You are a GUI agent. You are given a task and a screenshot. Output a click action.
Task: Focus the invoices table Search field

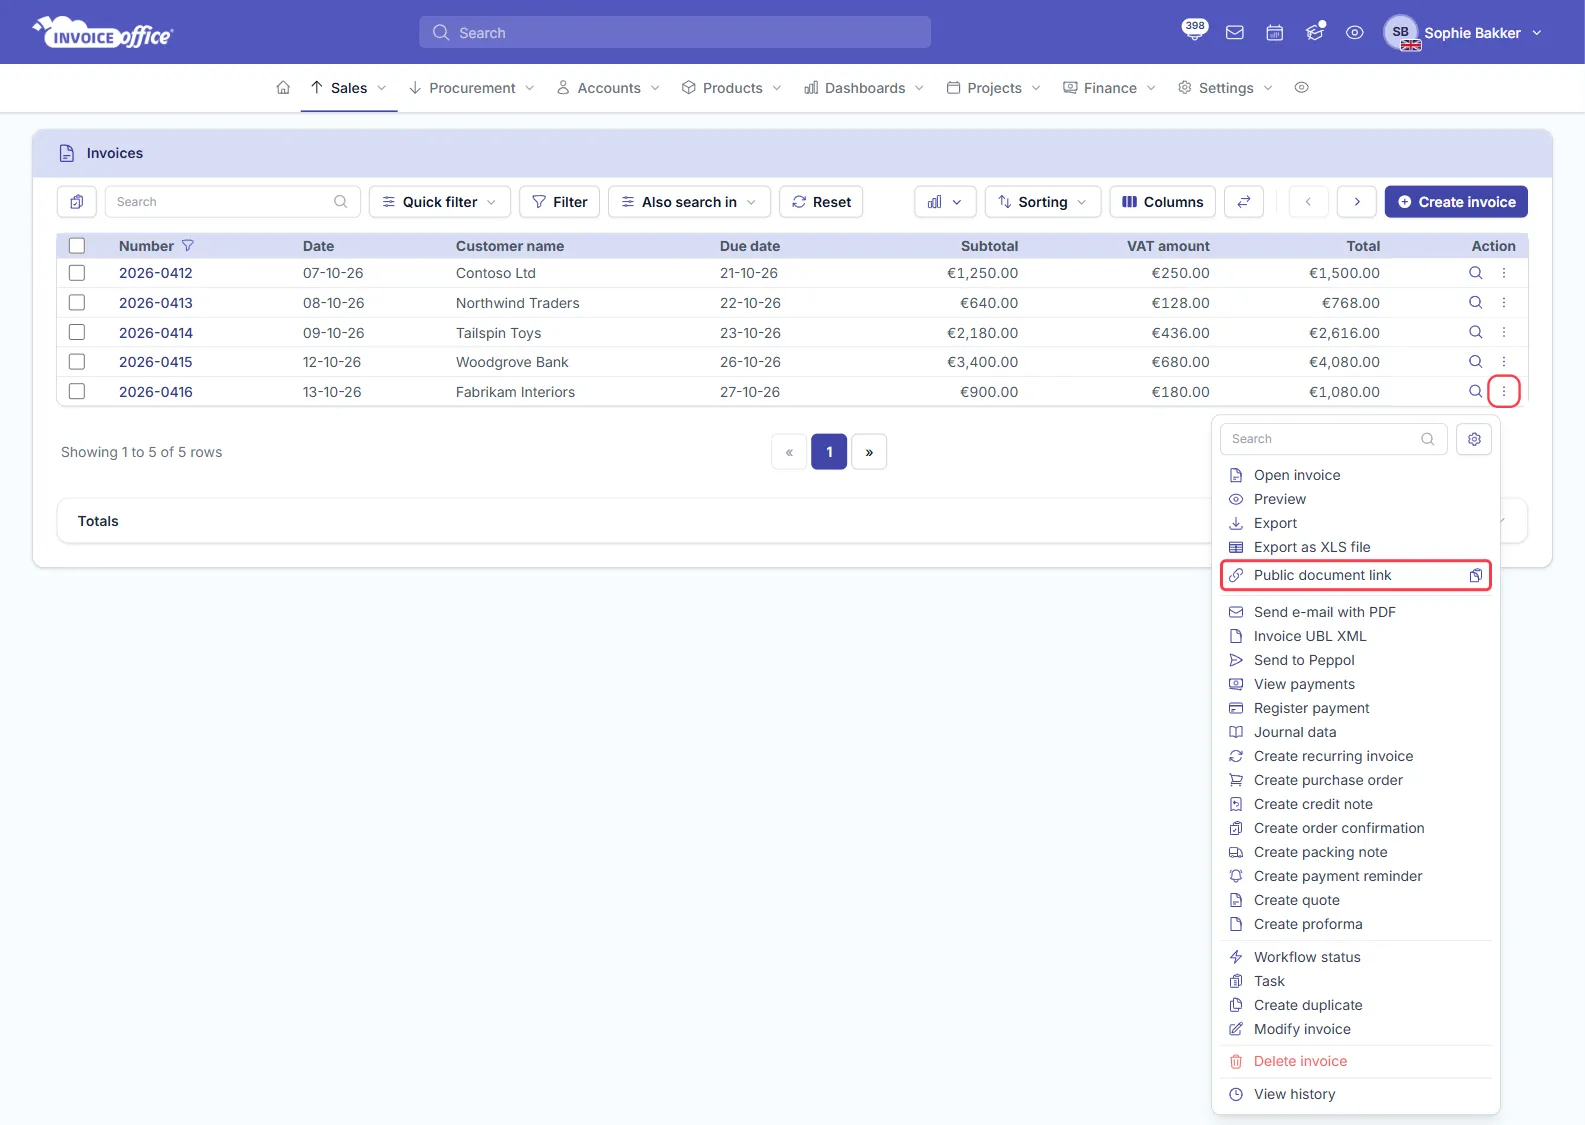click(232, 202)
